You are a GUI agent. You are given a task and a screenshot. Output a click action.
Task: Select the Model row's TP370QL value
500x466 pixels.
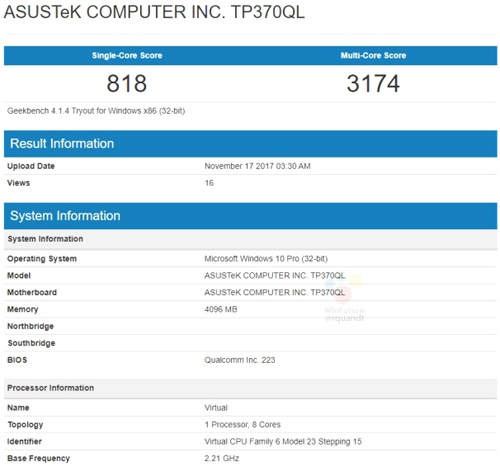tap(275, 276)
